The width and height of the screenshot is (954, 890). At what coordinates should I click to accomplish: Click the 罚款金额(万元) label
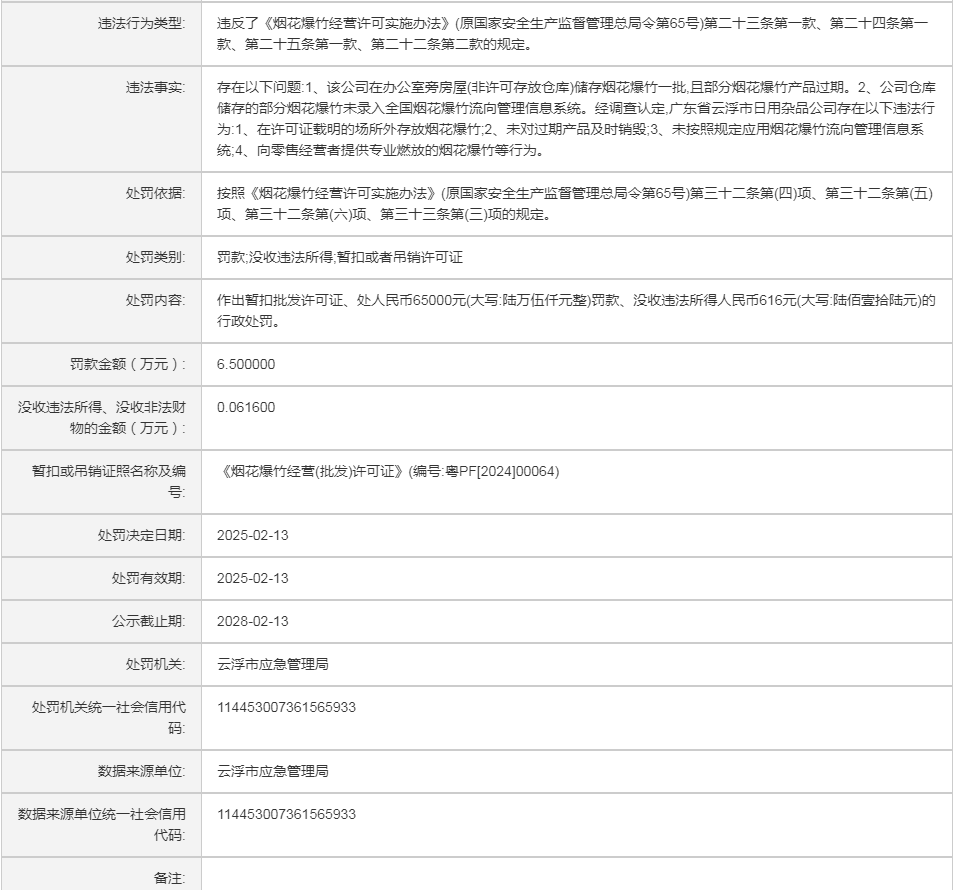(127, 365)
